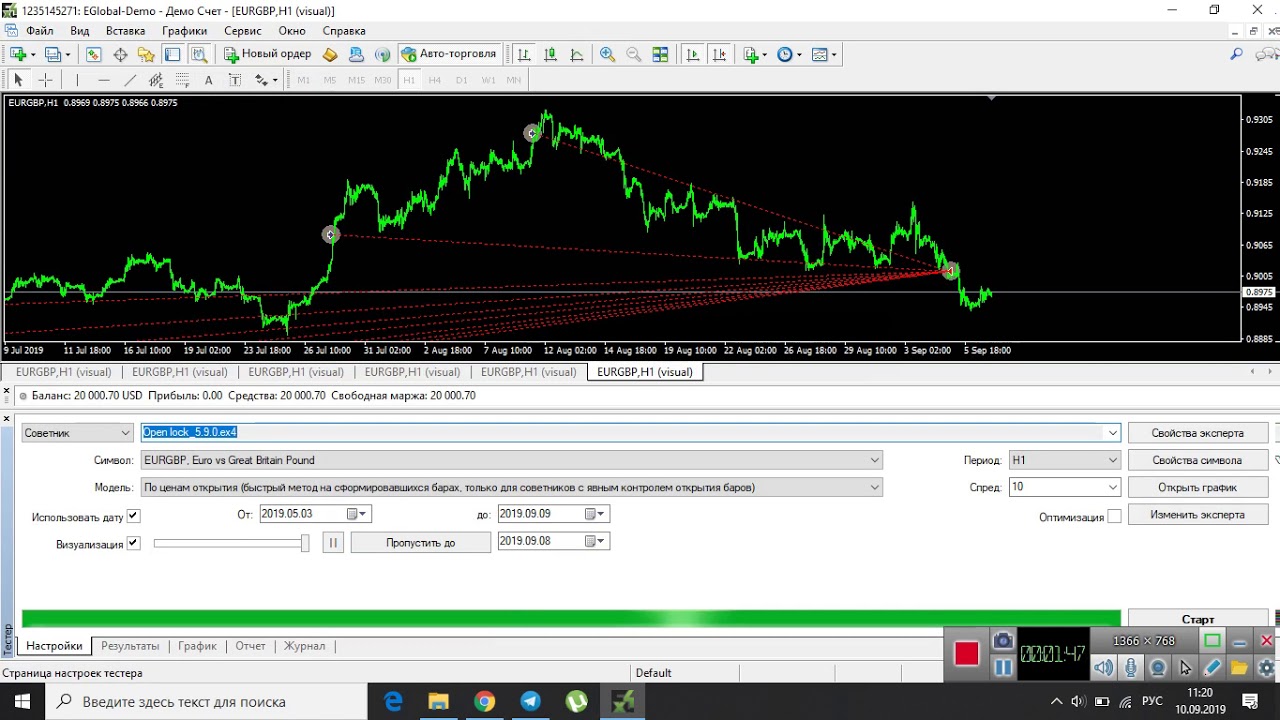The height and width of the screenshot is (720, 1280).
Task: Switch to the 'График' tester tab
Action: (x=197, y=646)
